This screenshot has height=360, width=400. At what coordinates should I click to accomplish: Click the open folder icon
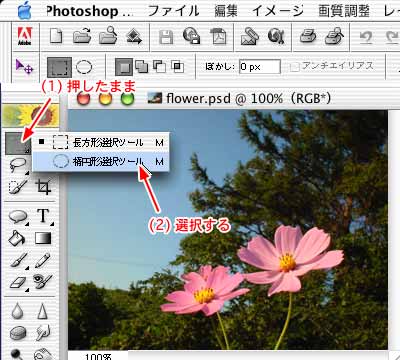[82, 36]
